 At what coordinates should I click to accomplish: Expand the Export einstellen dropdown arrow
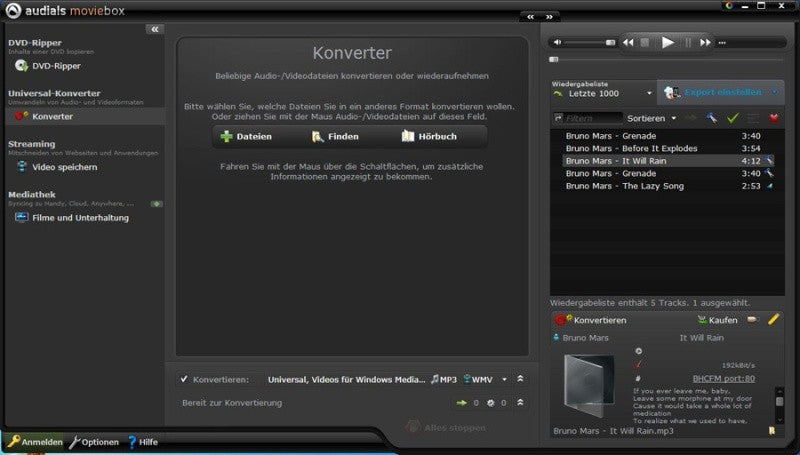click(775, 92)
